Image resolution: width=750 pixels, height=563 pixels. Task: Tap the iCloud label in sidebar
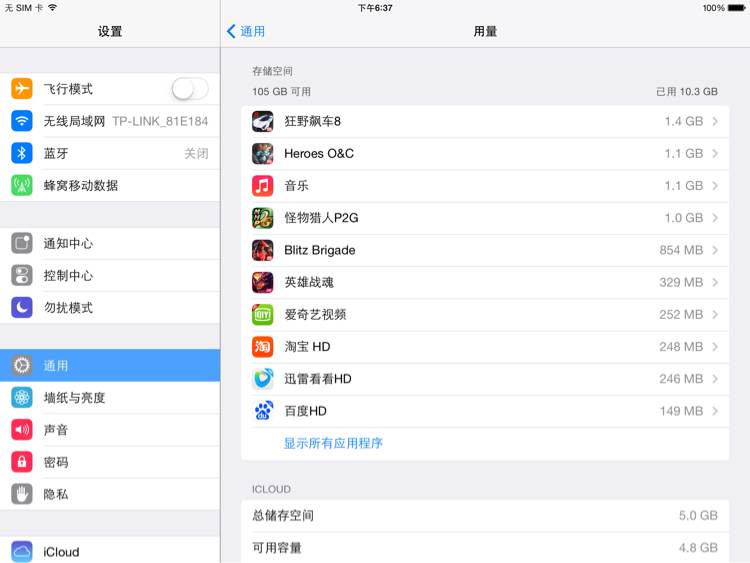[x=61, y=552]
